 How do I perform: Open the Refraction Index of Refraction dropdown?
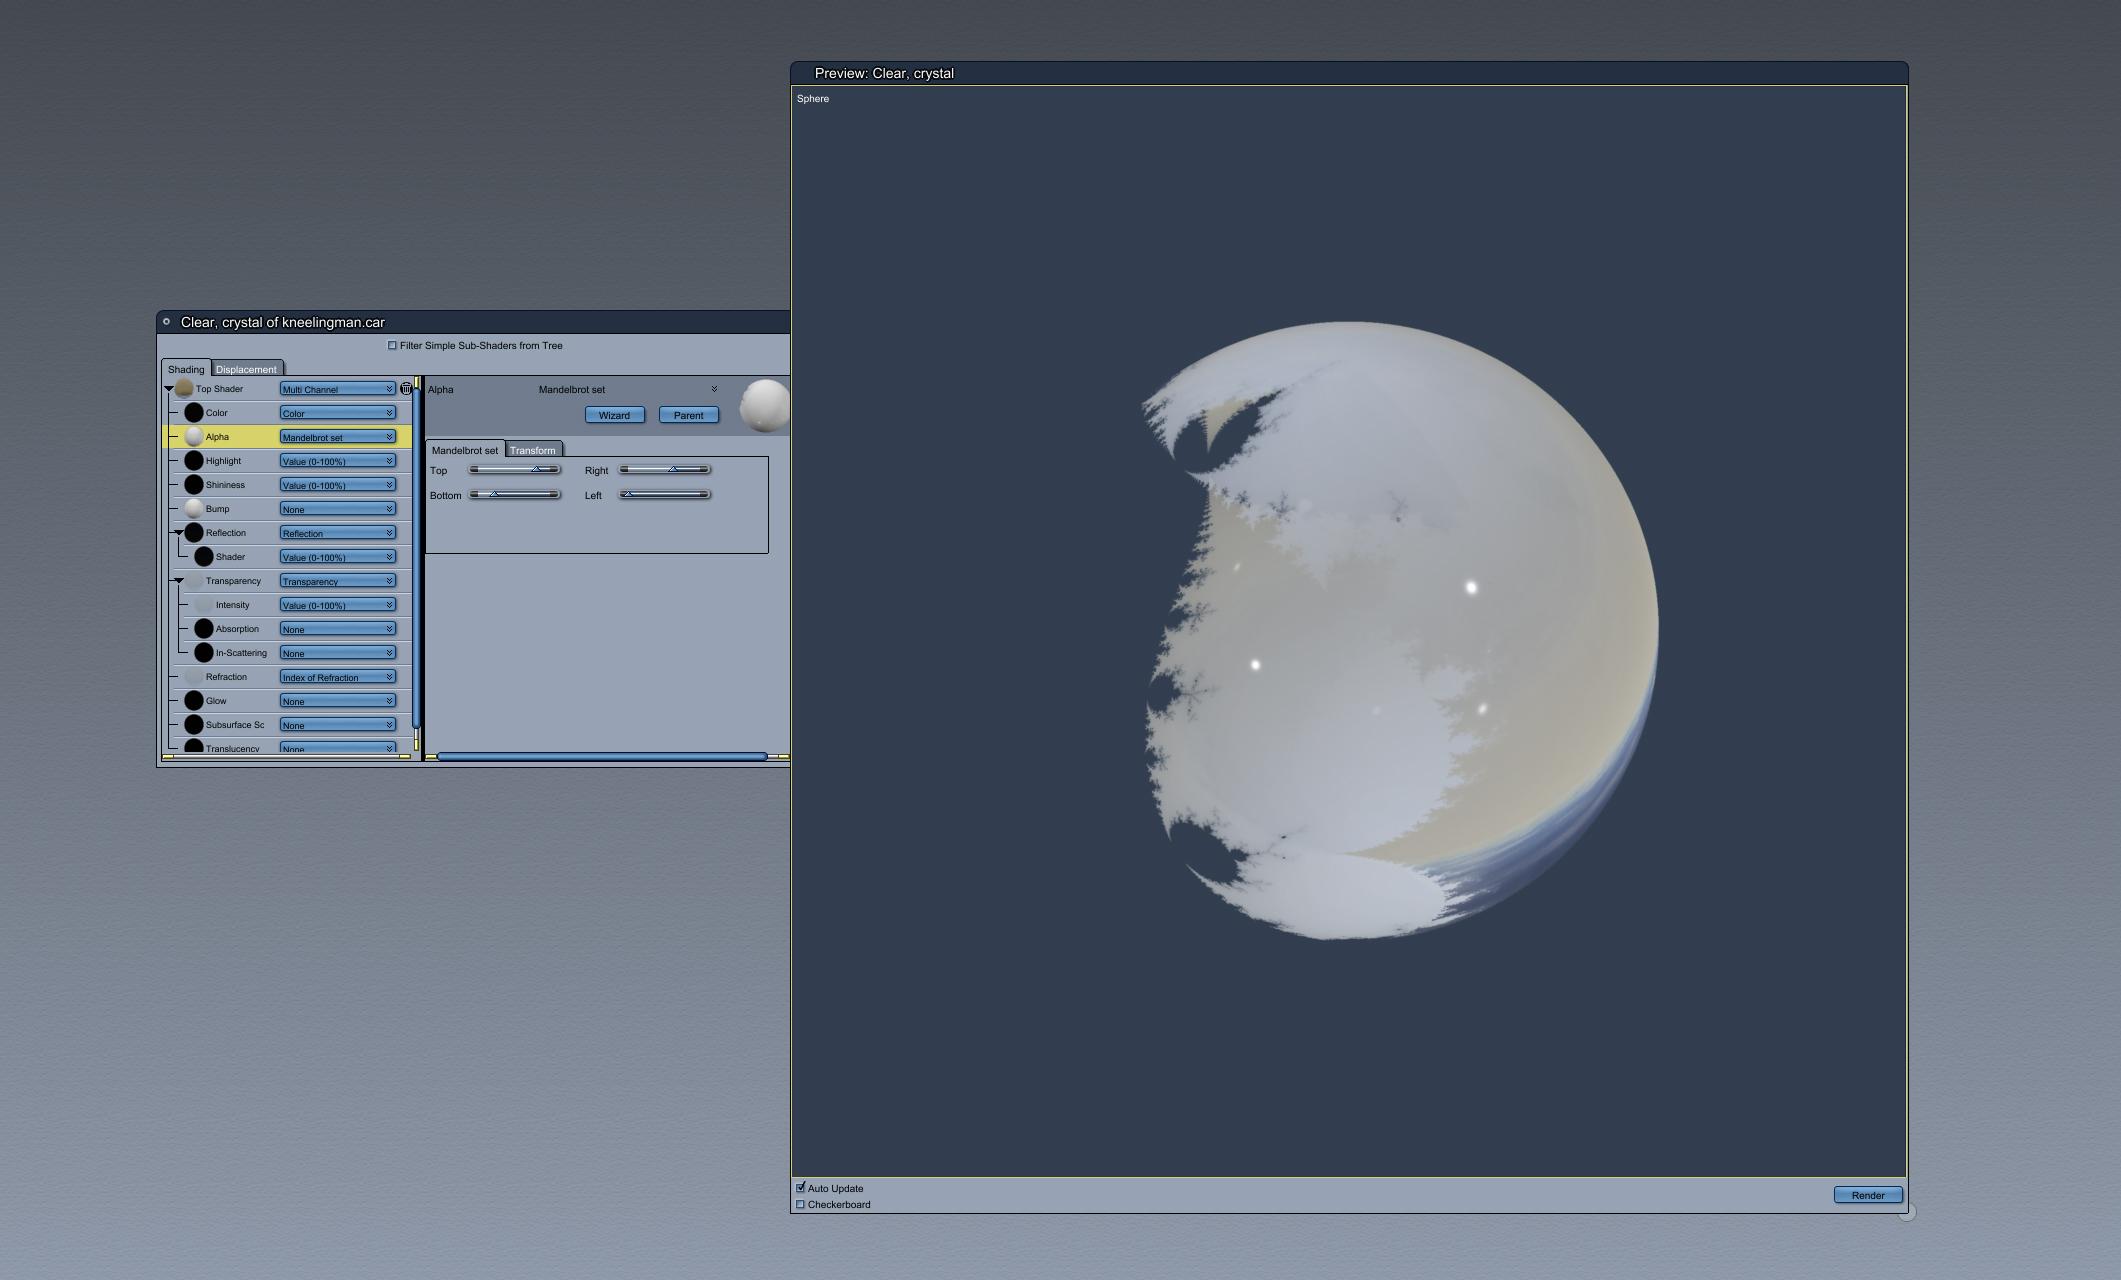coord(337,677)
